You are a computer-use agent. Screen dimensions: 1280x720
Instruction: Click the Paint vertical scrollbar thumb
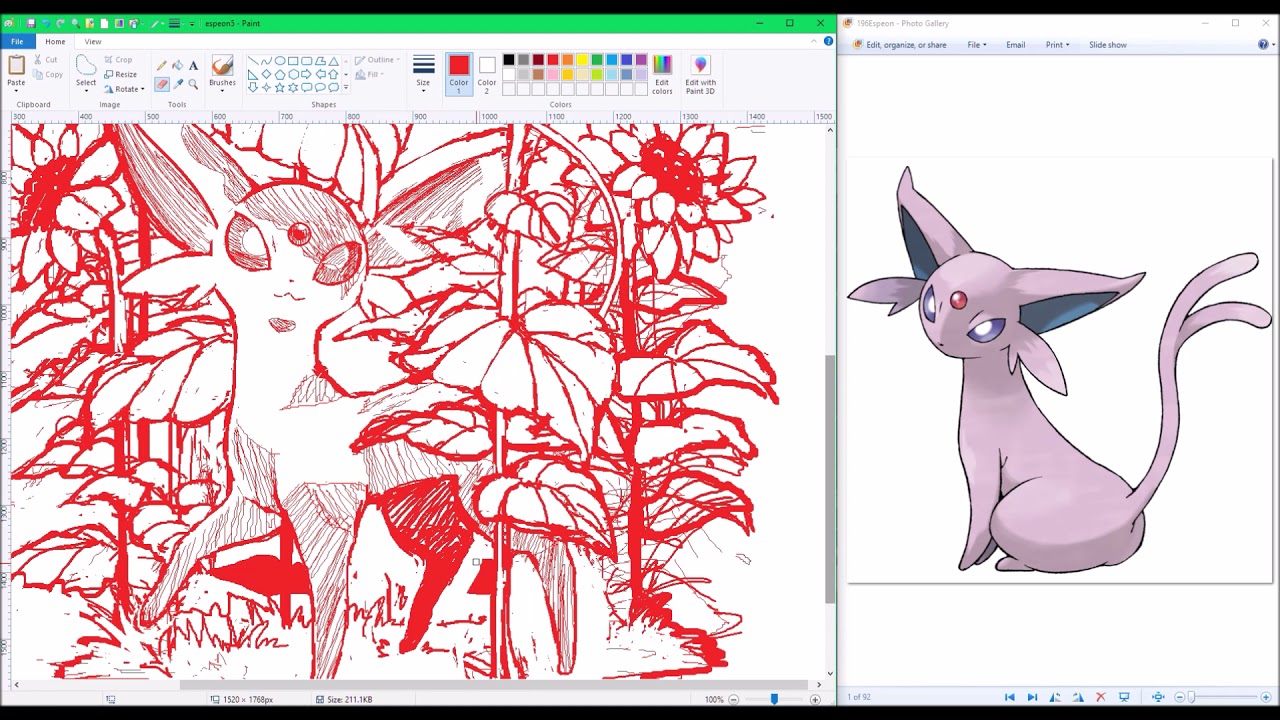tap(830, 479)
